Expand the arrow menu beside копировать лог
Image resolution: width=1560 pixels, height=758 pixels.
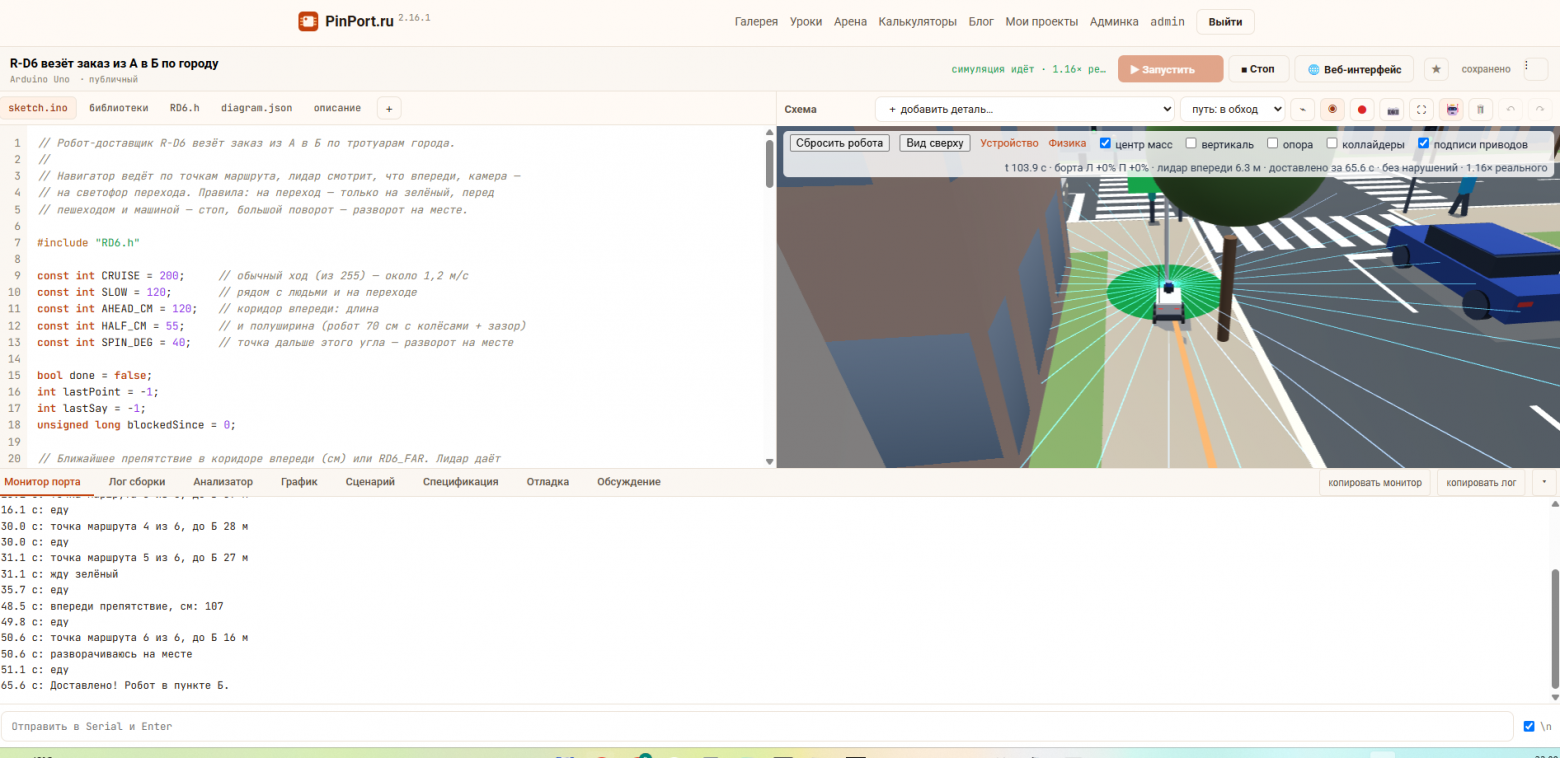coord(1543,483)
